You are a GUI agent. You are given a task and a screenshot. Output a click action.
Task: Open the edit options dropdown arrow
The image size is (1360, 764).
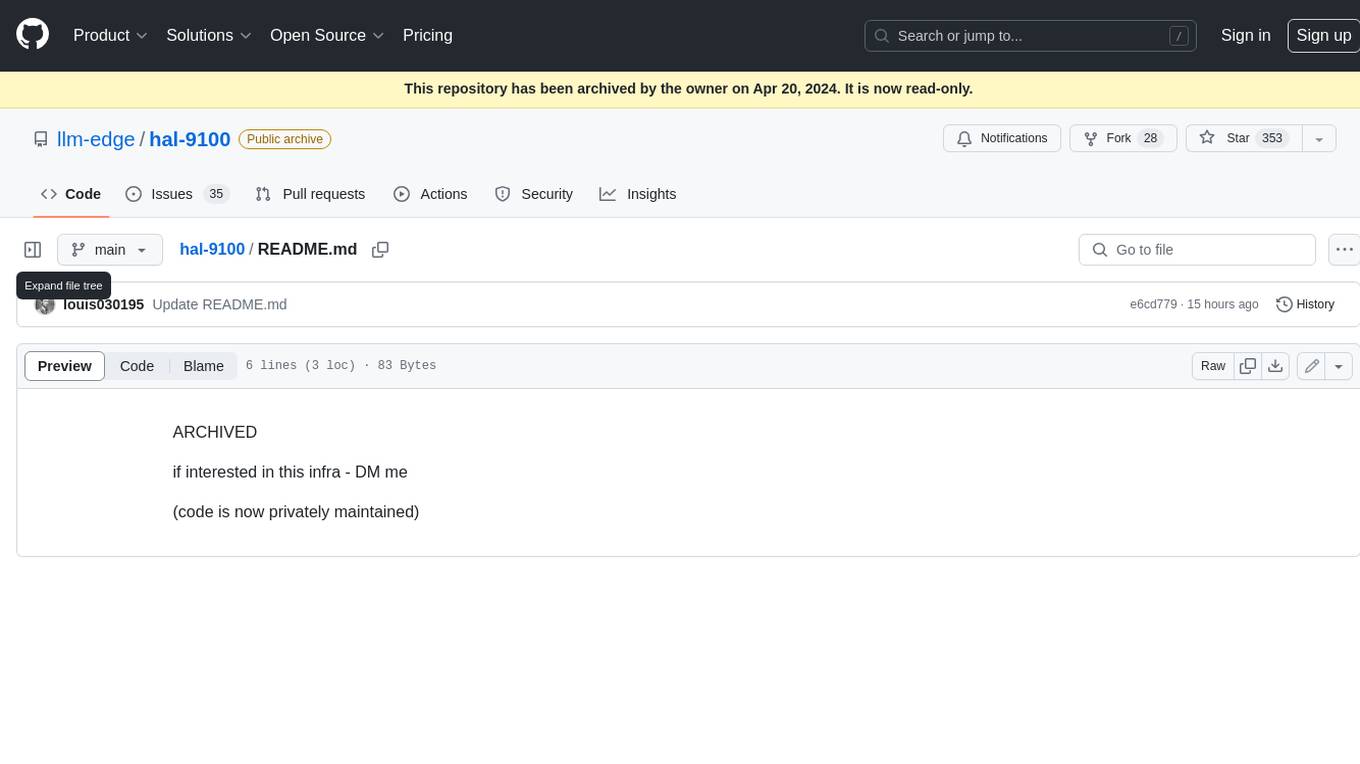click(x=1340, y=366)
